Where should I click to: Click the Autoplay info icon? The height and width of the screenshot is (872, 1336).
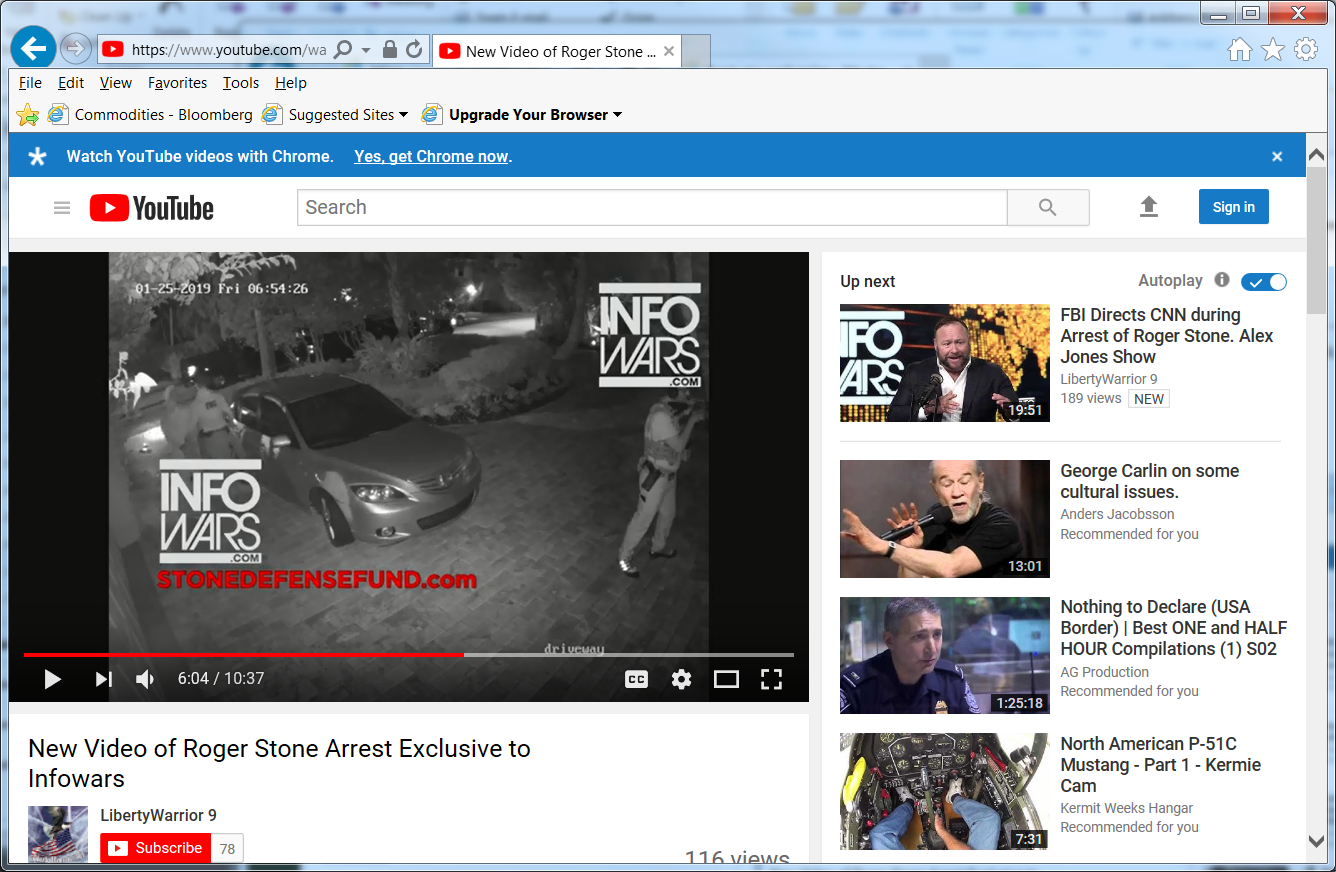[1222, 280]
